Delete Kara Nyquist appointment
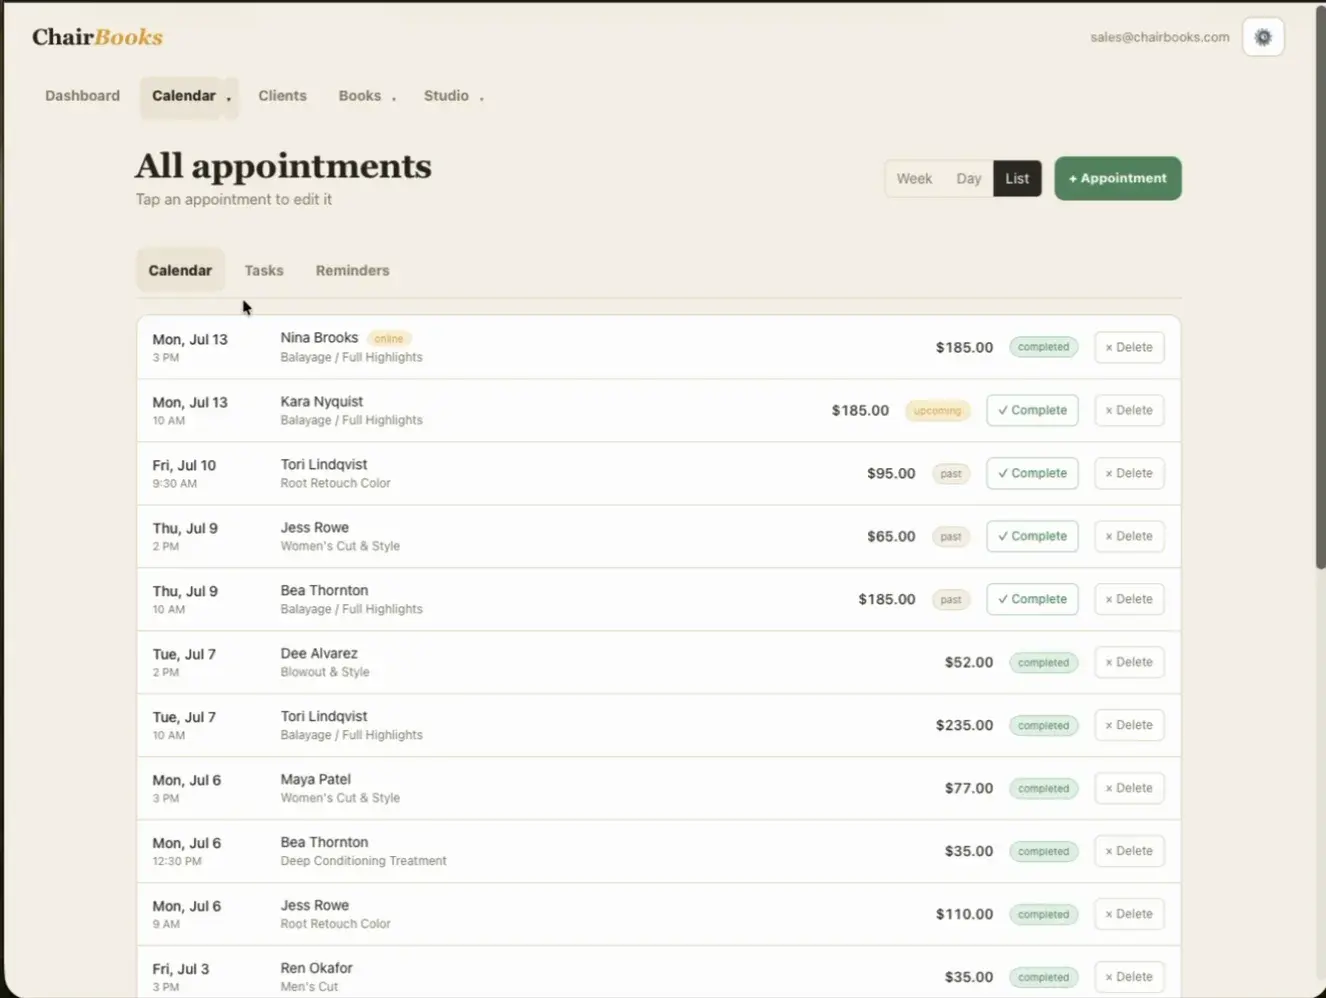 [1129, 410]
